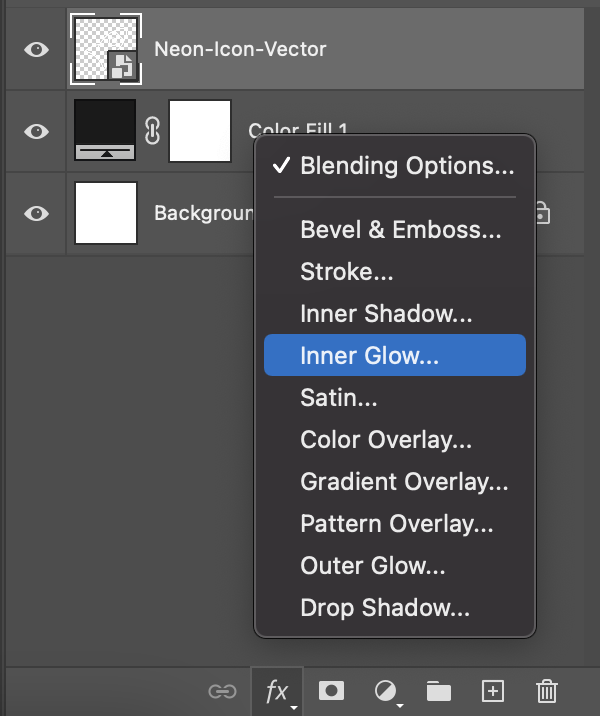Select the Neon-Icon-Vector smart object thumbnail

(x=106, y=49)
